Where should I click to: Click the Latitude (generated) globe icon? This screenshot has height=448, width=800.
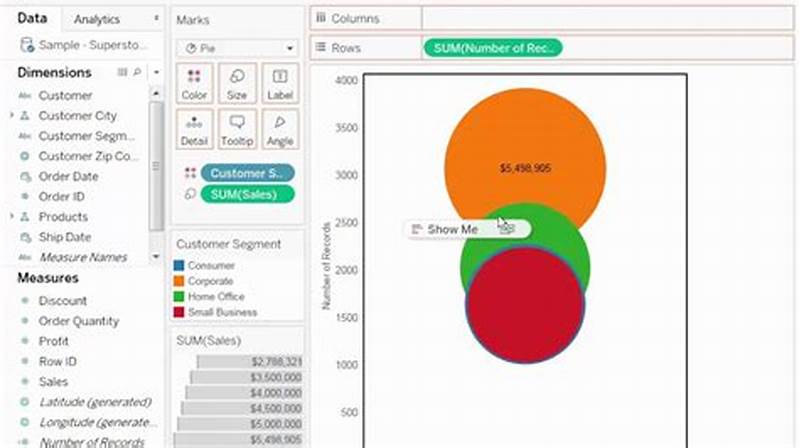click(24, 402)
